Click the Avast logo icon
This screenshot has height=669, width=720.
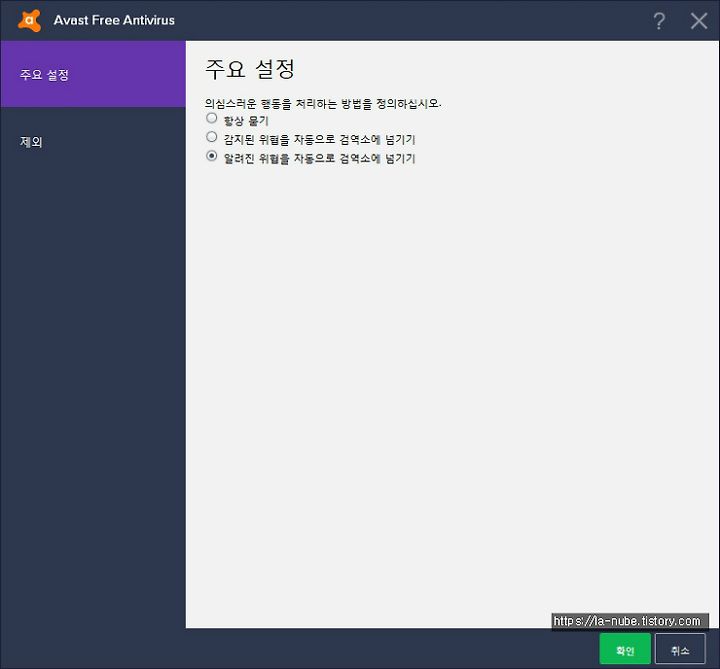click(29, 20)
